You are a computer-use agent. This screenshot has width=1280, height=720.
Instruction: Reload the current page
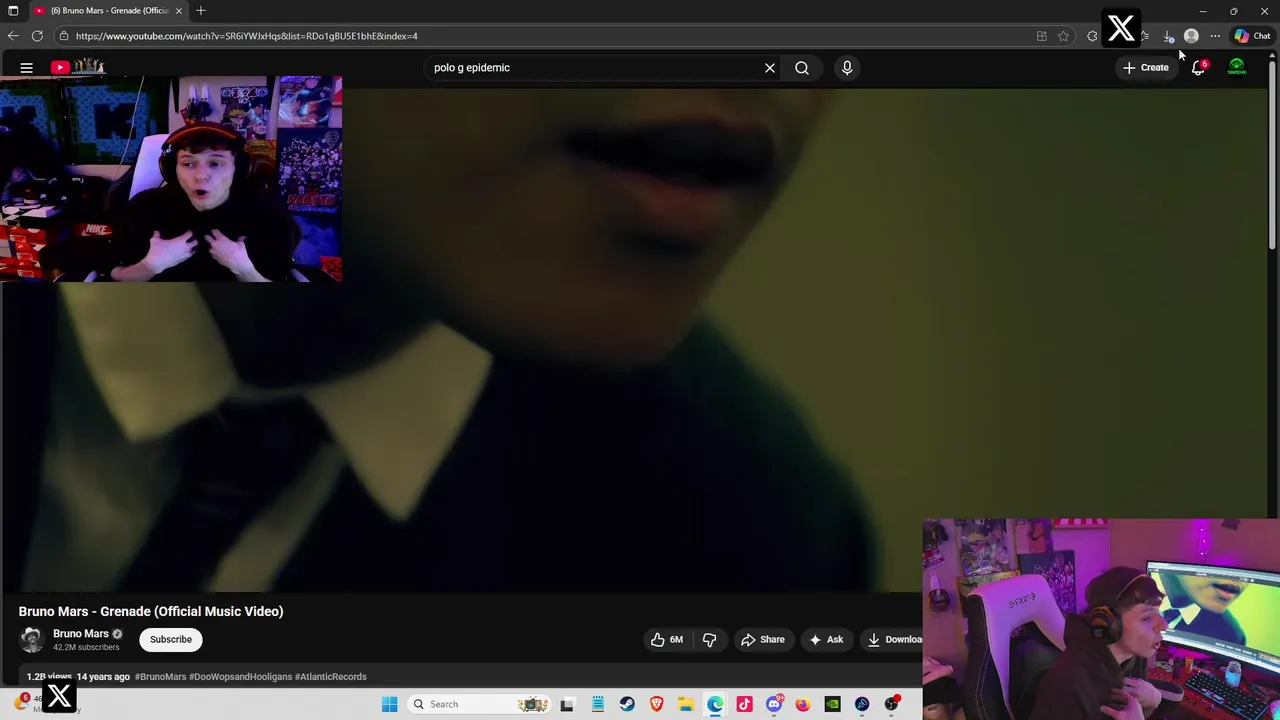pyautogui.click(x=37, y=36)
